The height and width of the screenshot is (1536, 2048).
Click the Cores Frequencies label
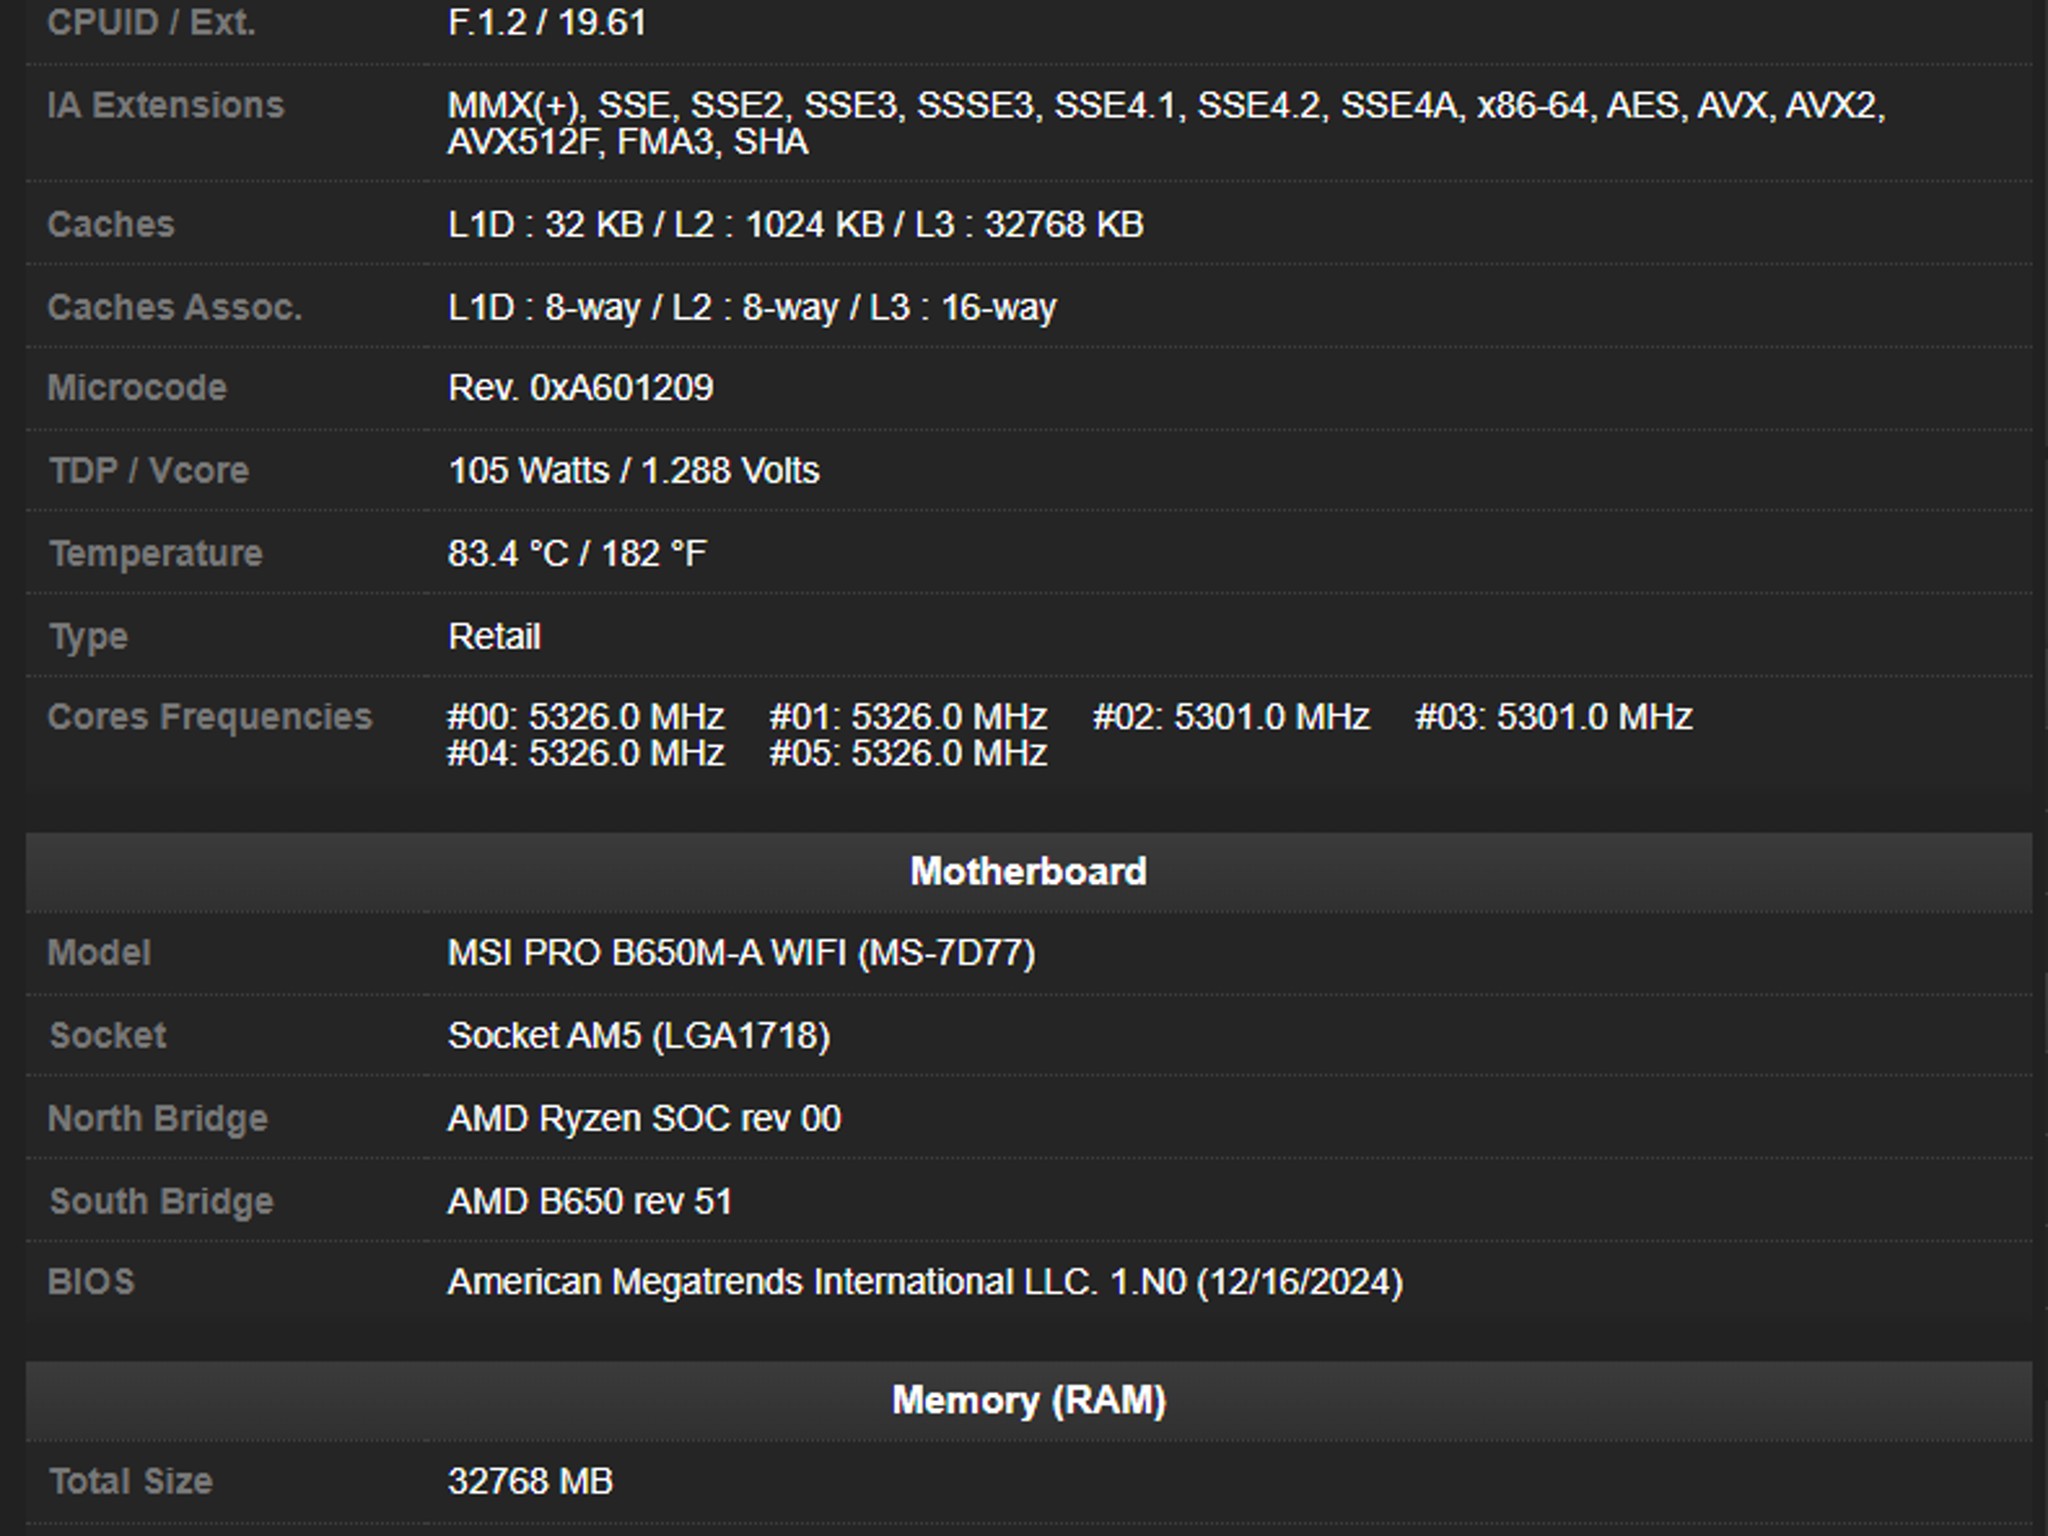click(x=210, y=717)
